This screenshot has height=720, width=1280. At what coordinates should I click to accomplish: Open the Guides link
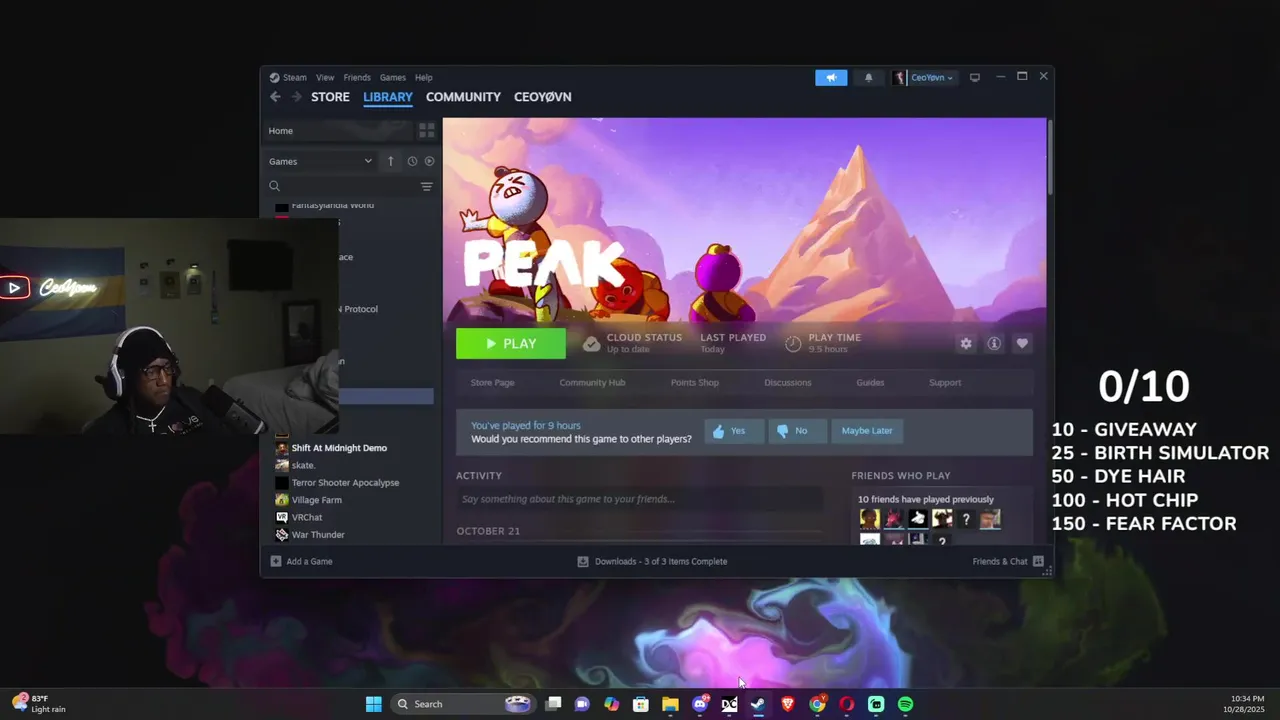(x=870, y=382)
